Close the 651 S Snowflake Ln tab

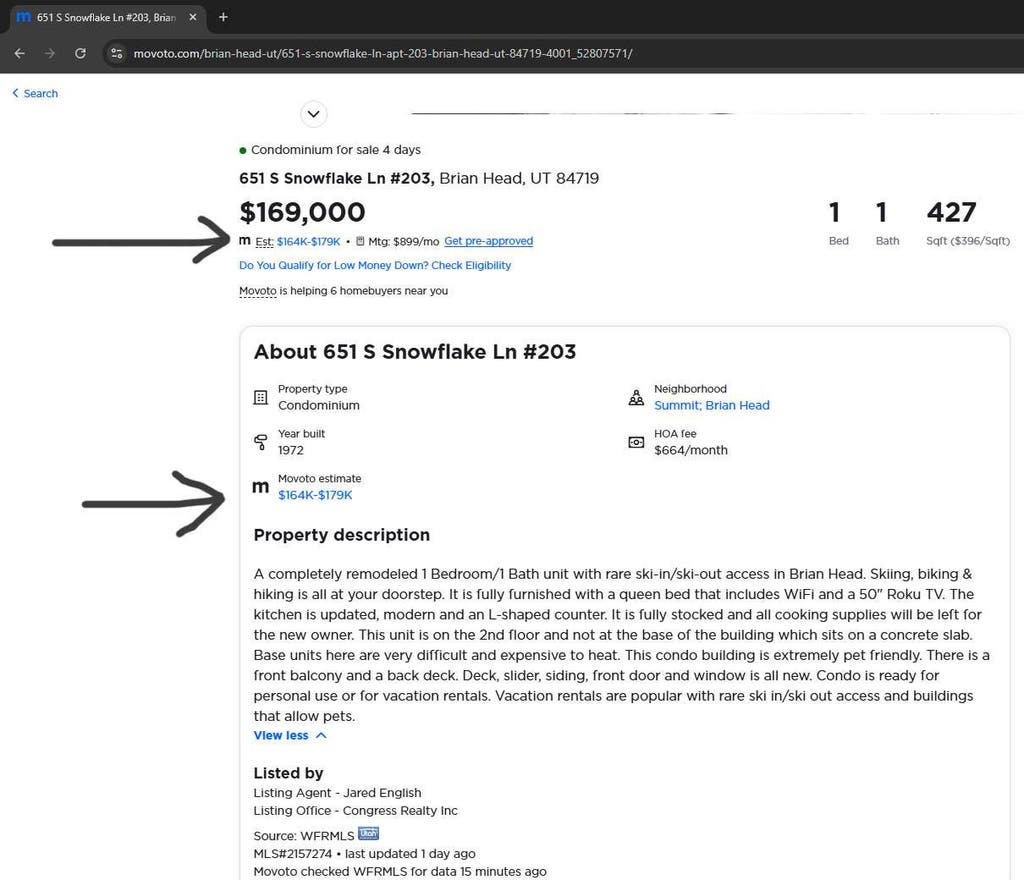pos(193,18)
